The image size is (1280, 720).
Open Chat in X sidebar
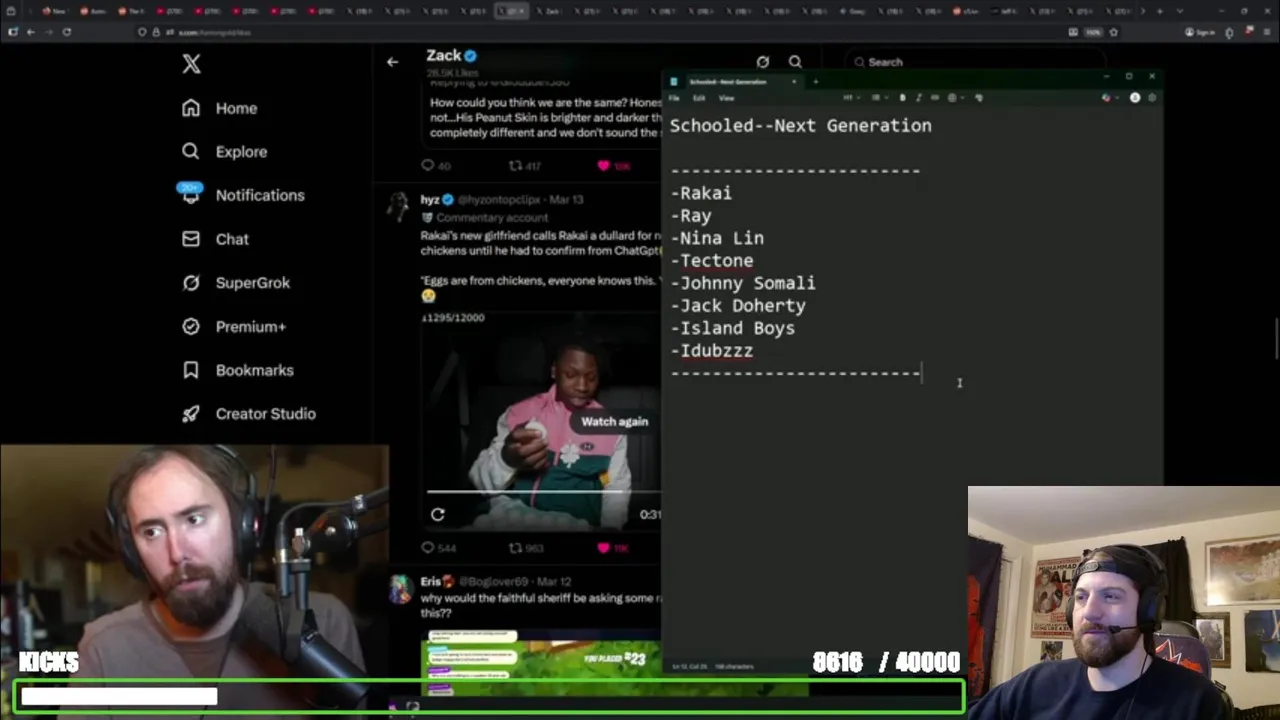215,239
